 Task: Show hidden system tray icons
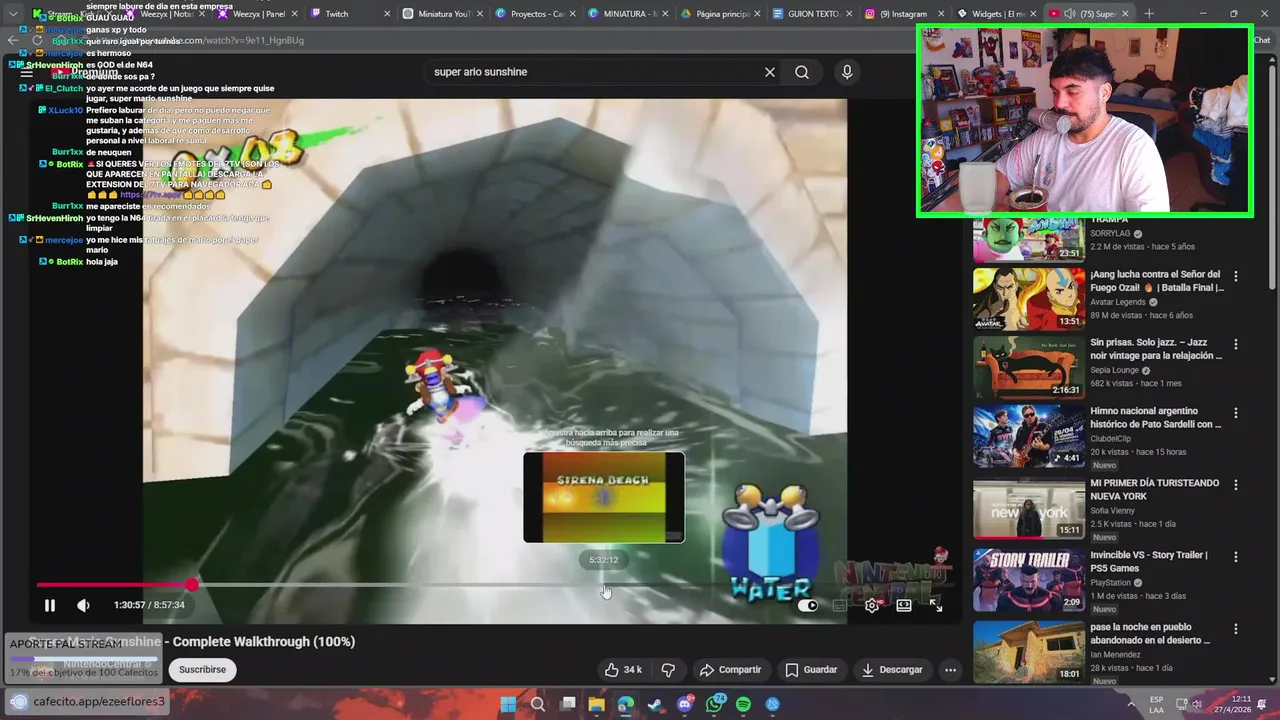pyautogui.click(x=1129, y=704)
